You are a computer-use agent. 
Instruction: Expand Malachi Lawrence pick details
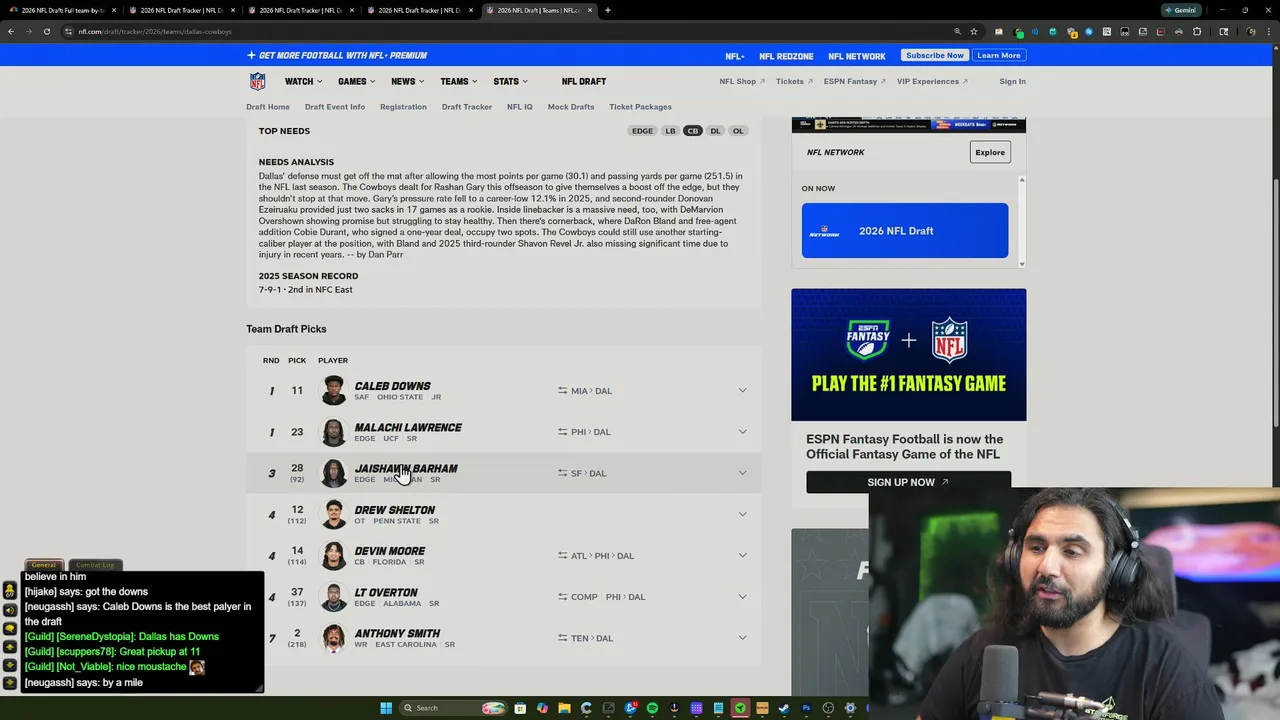pos(742,432)
